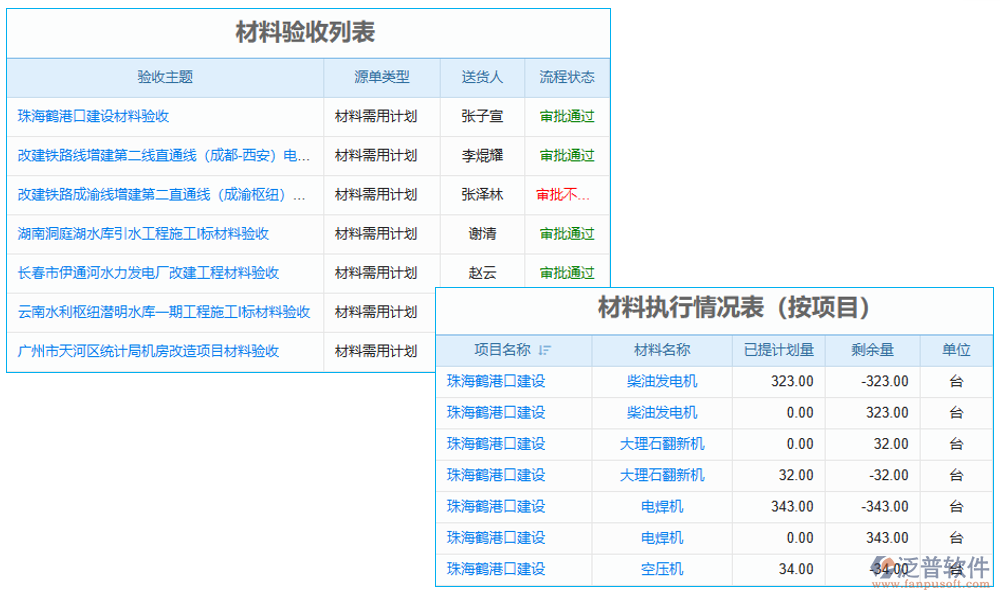Click the 源单类型 column header
Image resolution: width=1000 pixels, height=600 pixels.
380,77
